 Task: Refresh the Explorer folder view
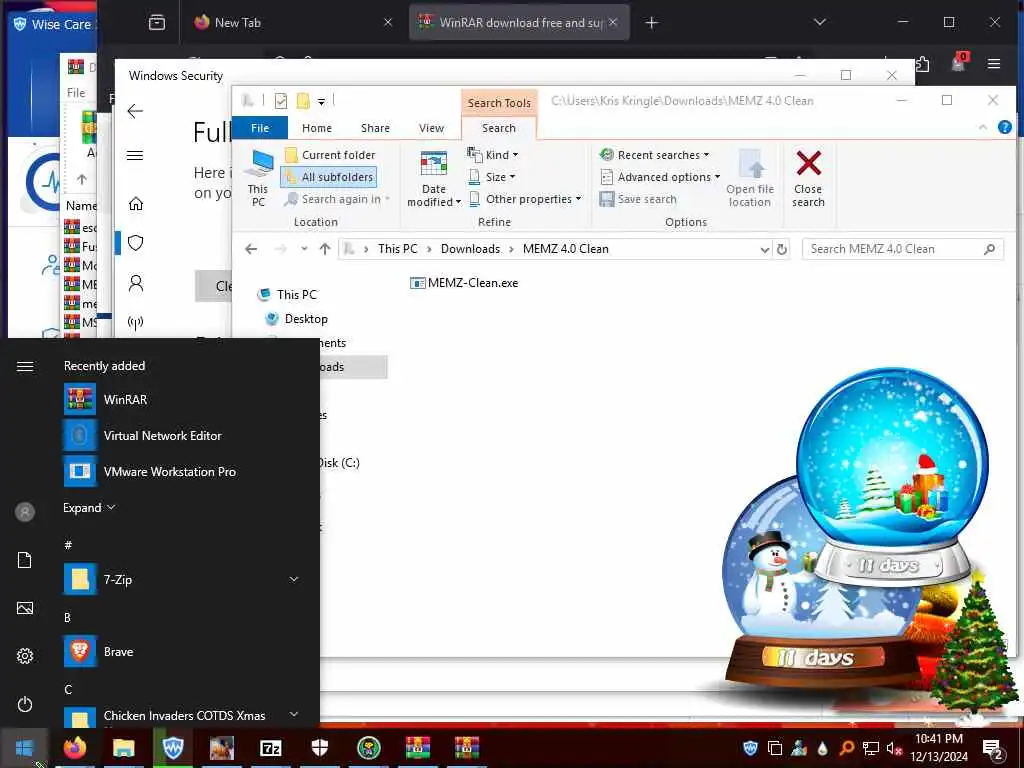[781, 249]
